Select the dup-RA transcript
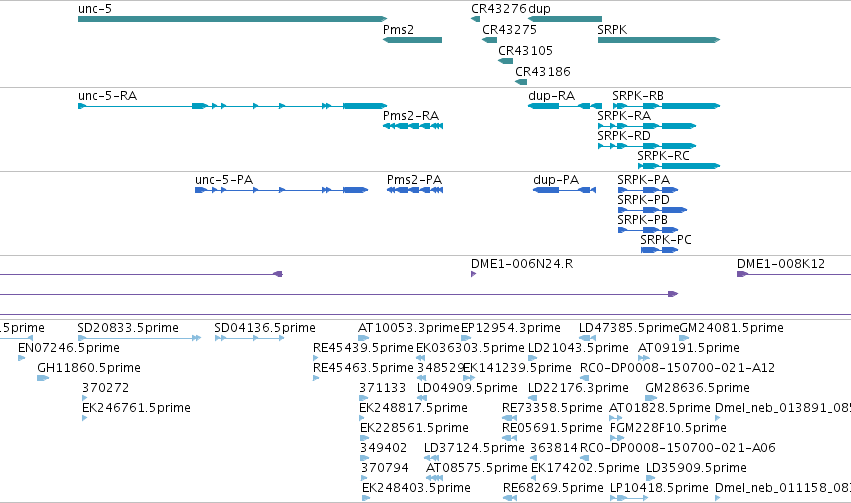Image resolution: width=851 pixels, height=503 pixels. coord(564,106)
